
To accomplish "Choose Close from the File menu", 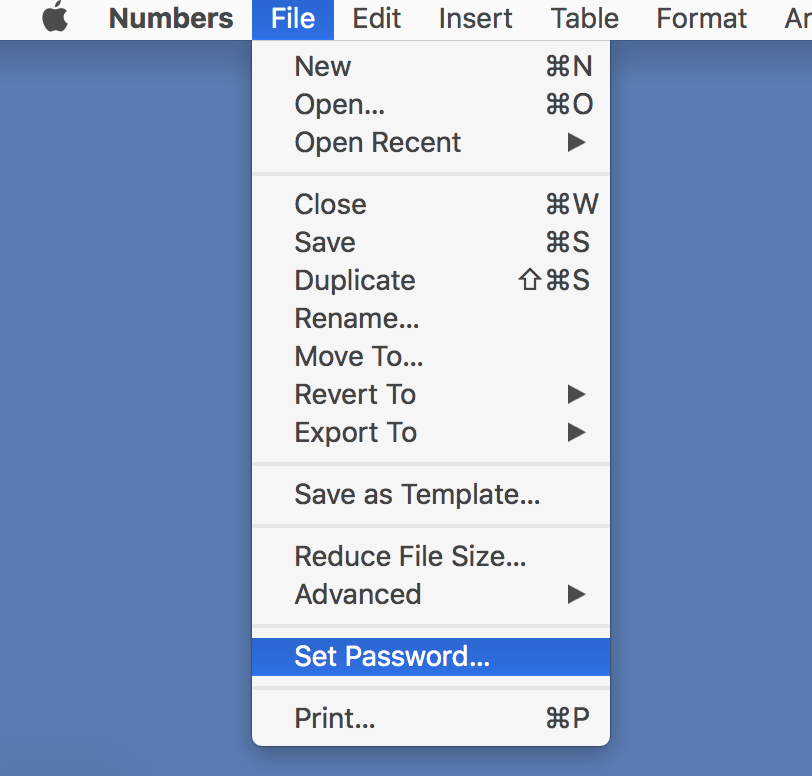I will pyautogui.click(x=431, y=204).
